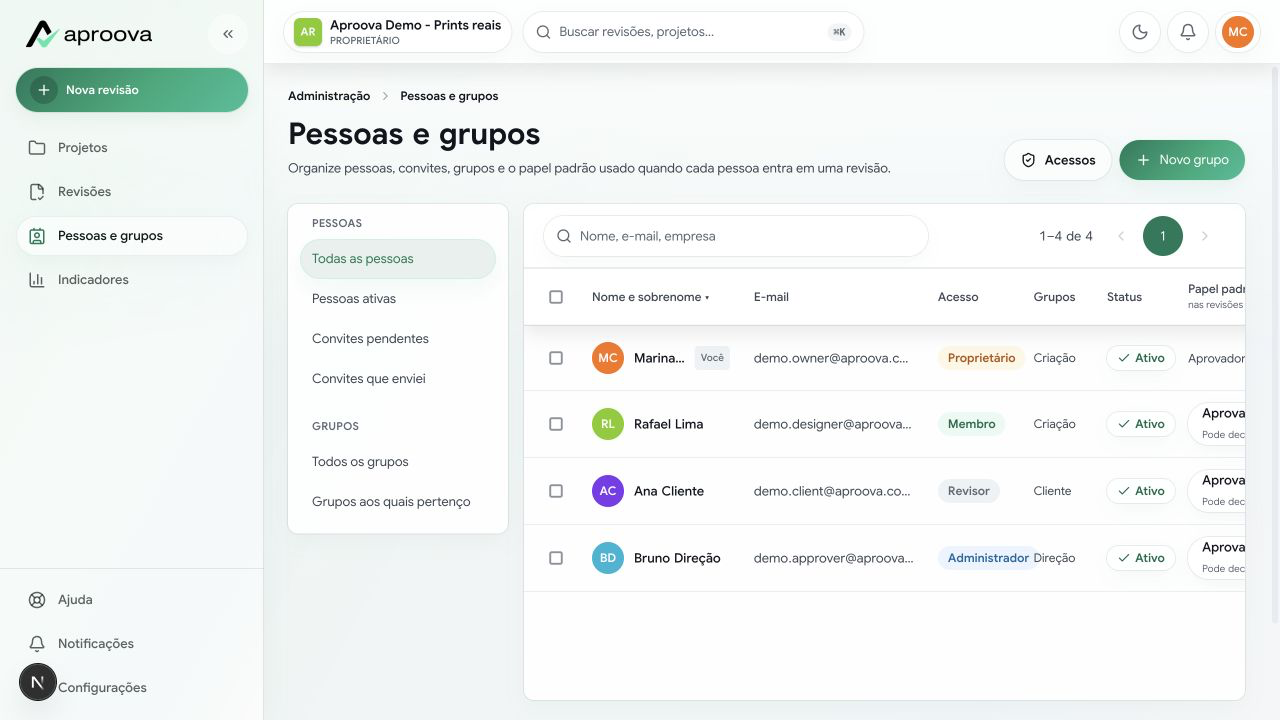Click the Cliente group cell
The height and width of the screenshot is (720, 1280).
tap(1053, 491)
